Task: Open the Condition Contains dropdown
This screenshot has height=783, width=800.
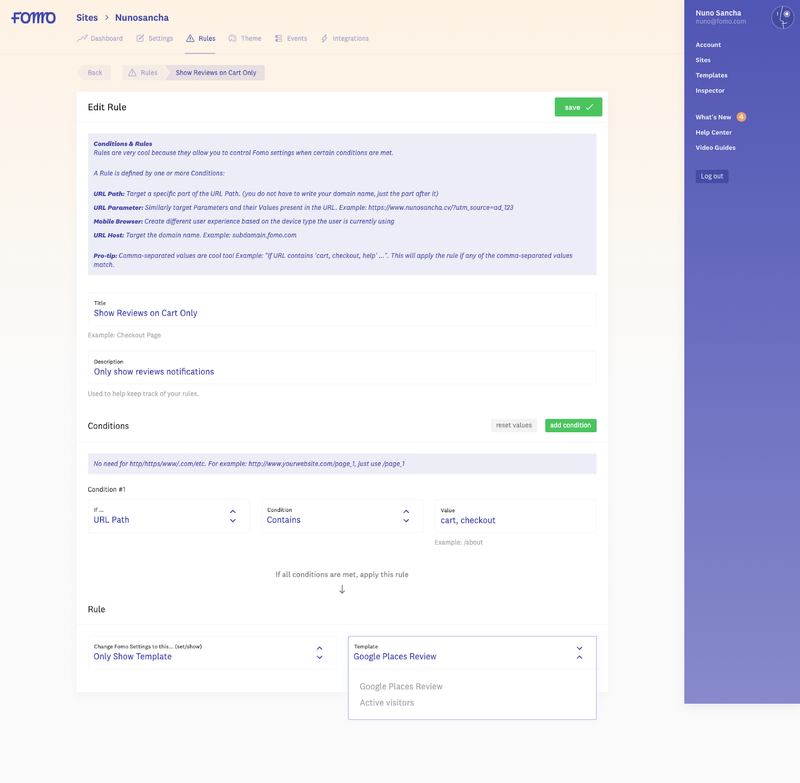Action: (342, 516)
